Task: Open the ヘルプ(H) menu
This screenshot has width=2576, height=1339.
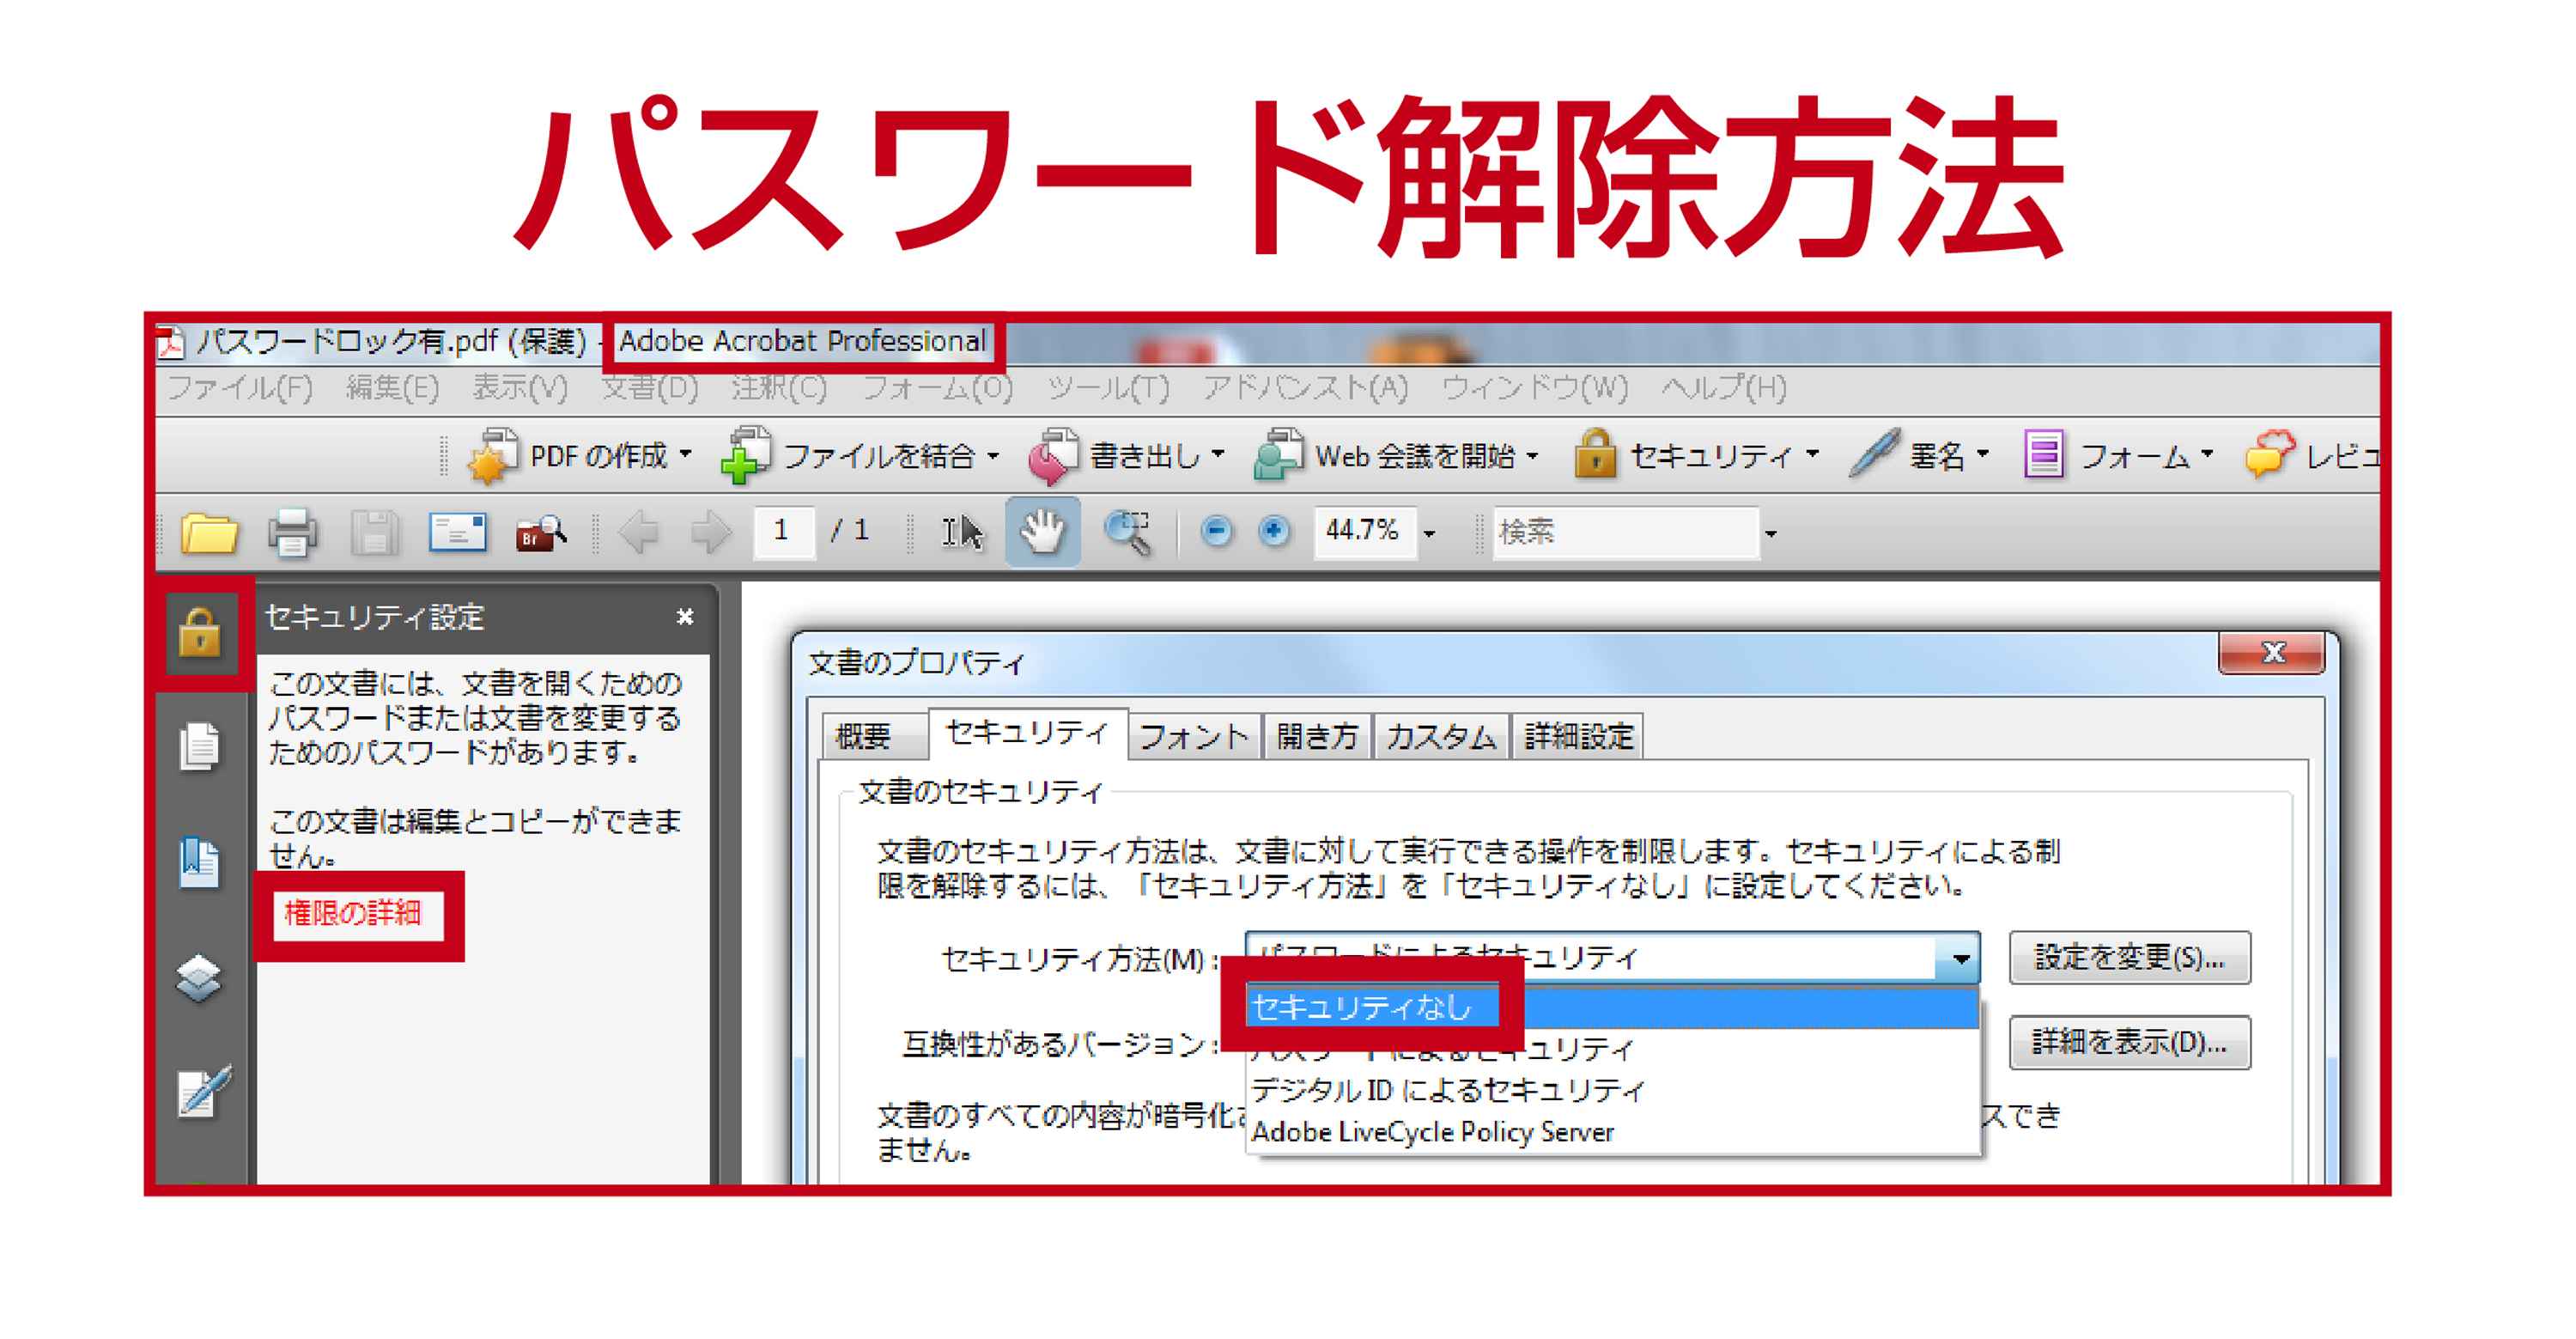Action: coord(1724,388)
